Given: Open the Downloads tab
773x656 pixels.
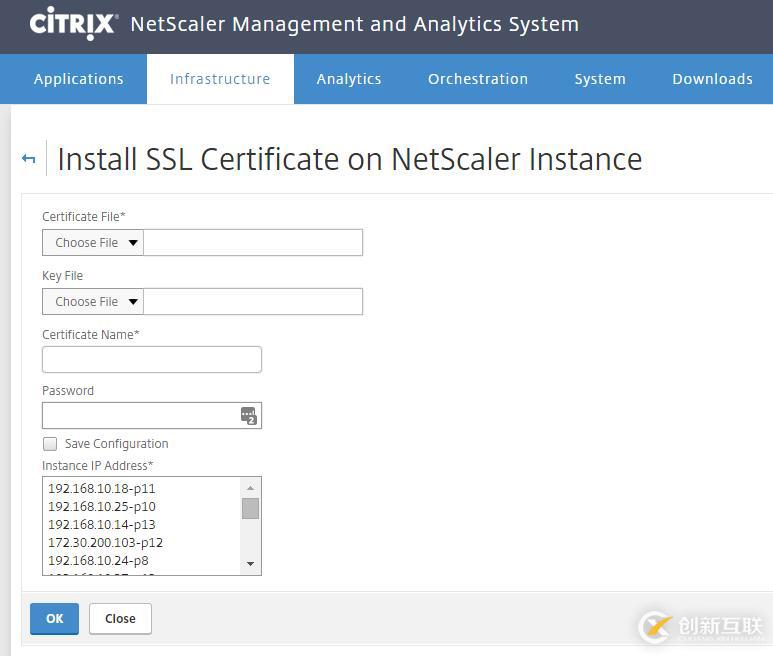Looking at the screenshot, I should coord(712,79).
